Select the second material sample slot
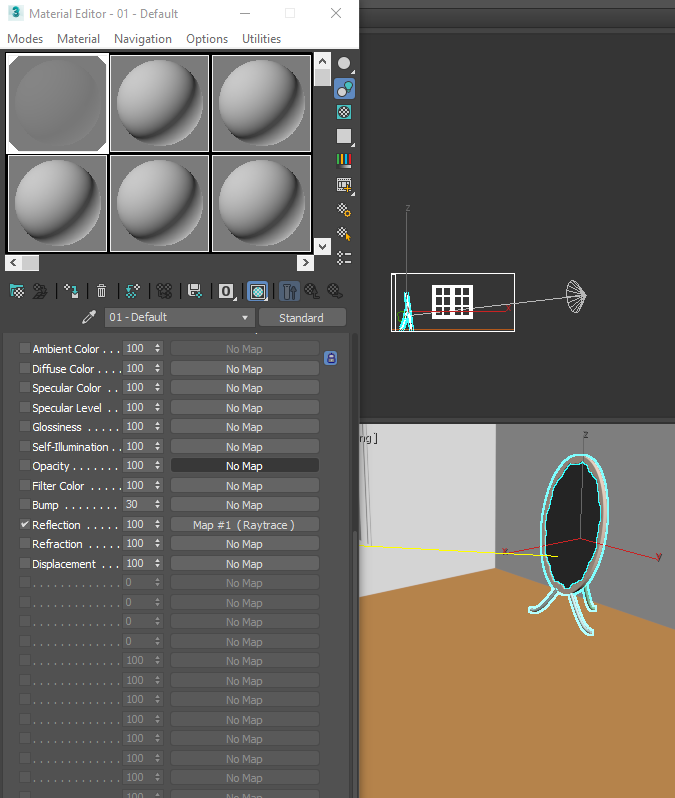 tap(159, 104)
